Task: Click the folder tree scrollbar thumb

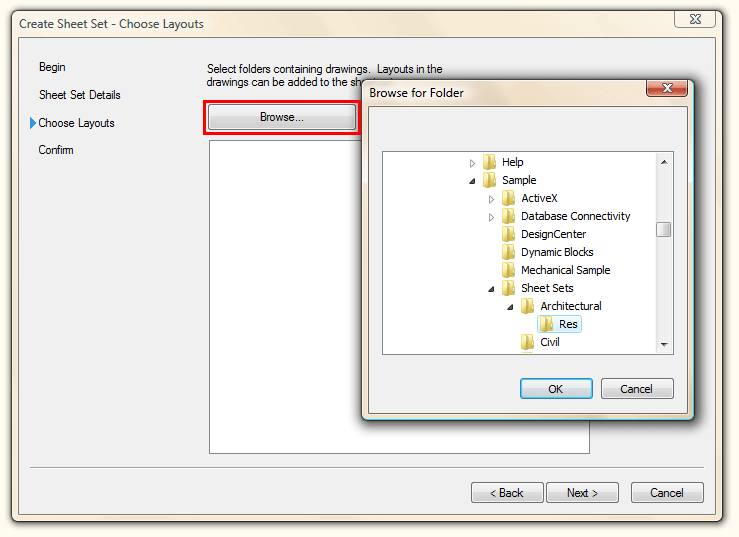Action: (664, 230)
